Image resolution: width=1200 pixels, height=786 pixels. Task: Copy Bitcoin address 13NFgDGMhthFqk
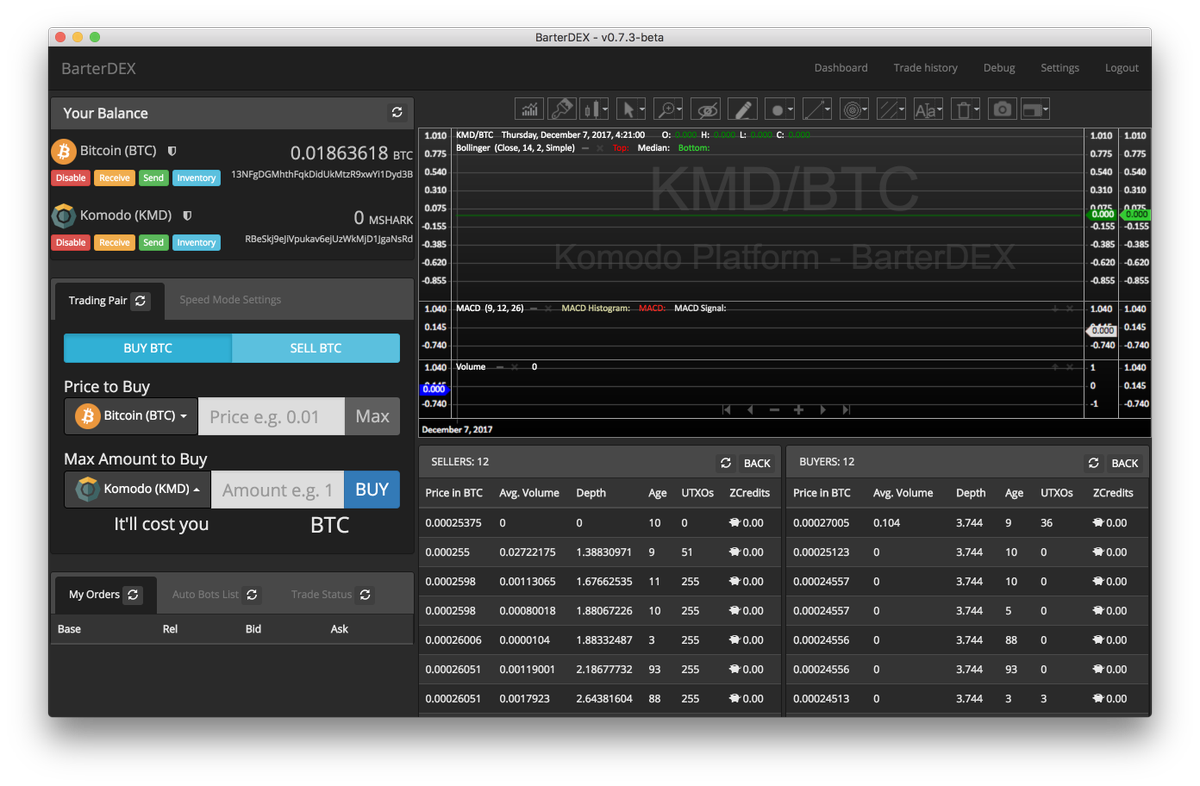(322, 174)
